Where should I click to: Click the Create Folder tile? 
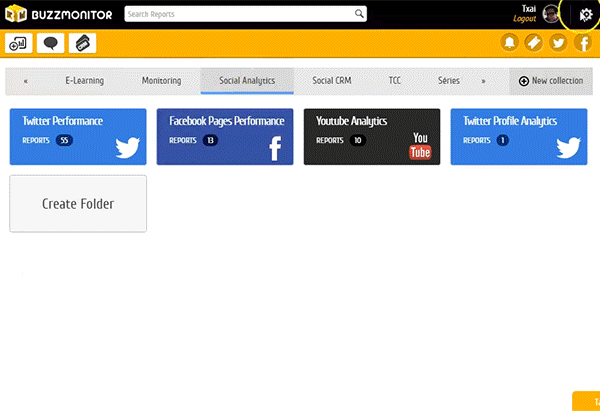pos(78,204)
